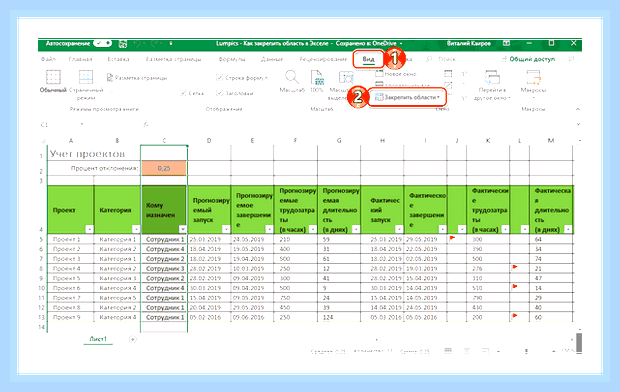620x392 pixels.
Task: Open filter dropdown in Проект header
Action: pos(89,229)
